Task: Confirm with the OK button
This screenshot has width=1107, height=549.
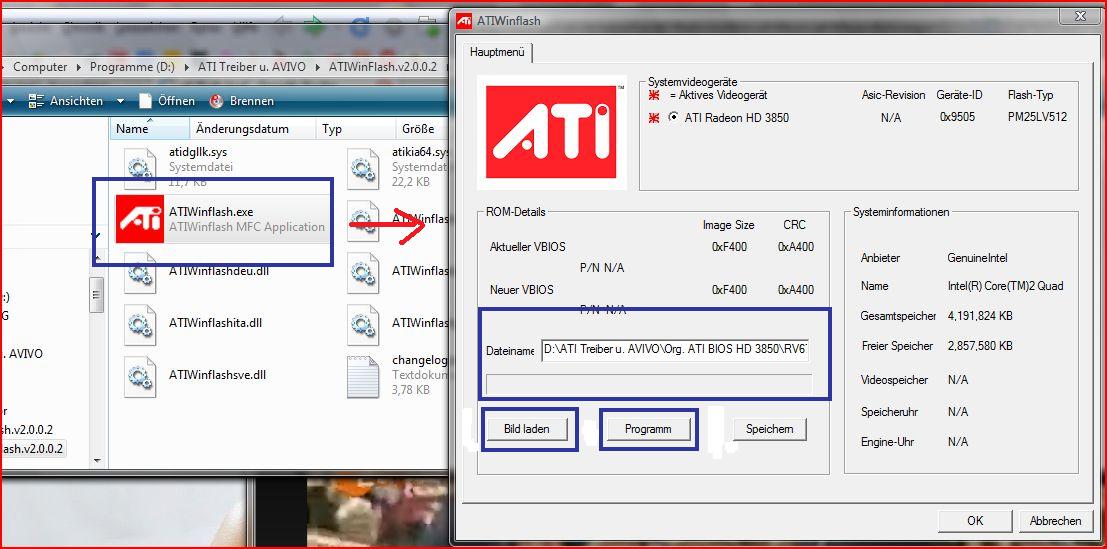Action: coord(975,521)
